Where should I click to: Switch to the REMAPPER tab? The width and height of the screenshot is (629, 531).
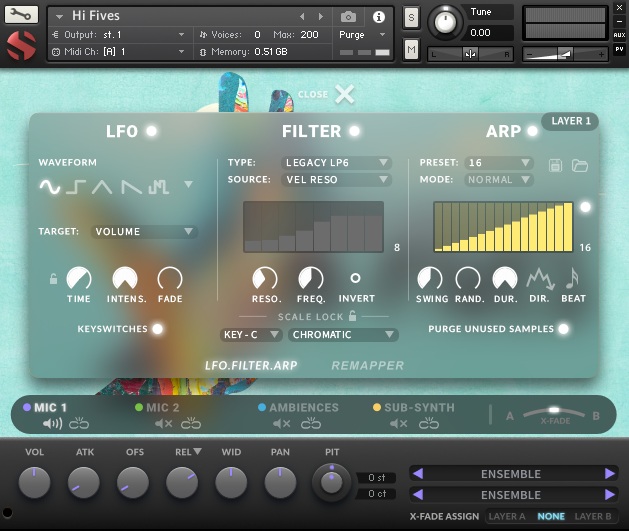tap(367, 365)
